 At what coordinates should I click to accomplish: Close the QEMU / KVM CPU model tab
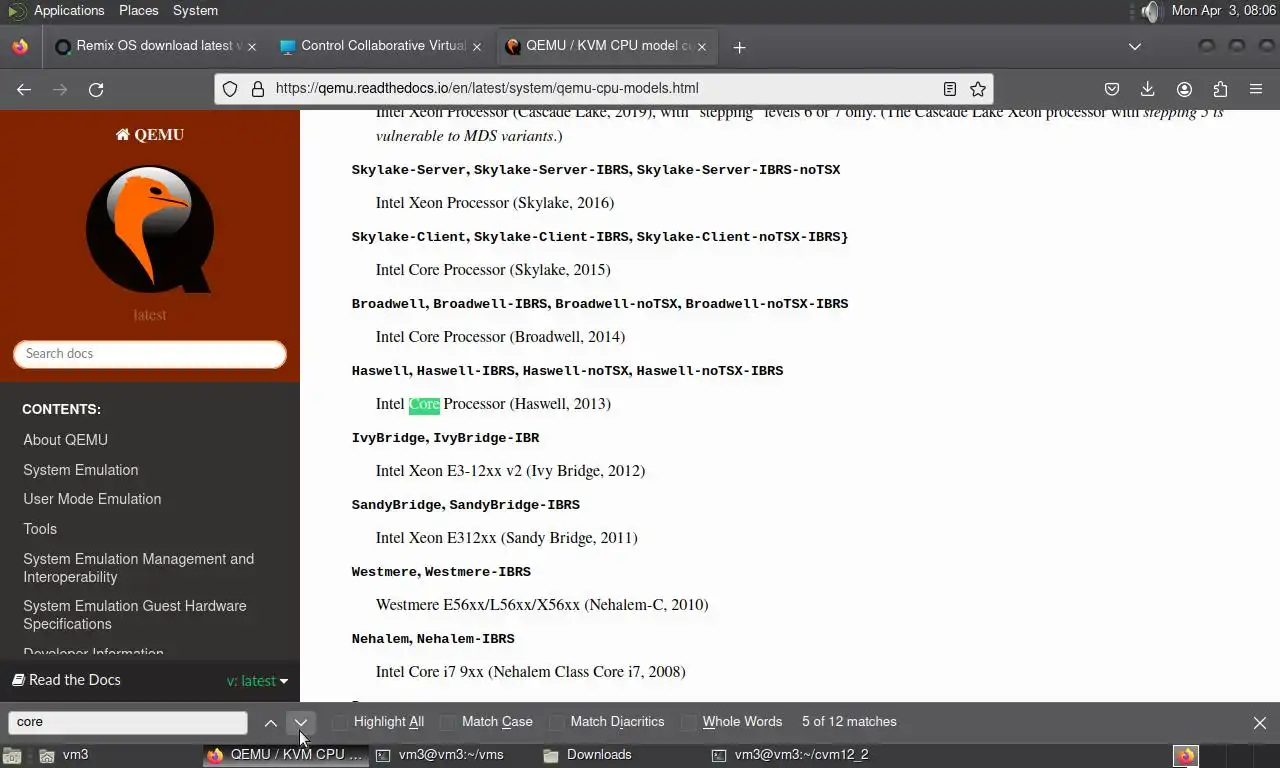pyautogui.click(x=702, y=46)
